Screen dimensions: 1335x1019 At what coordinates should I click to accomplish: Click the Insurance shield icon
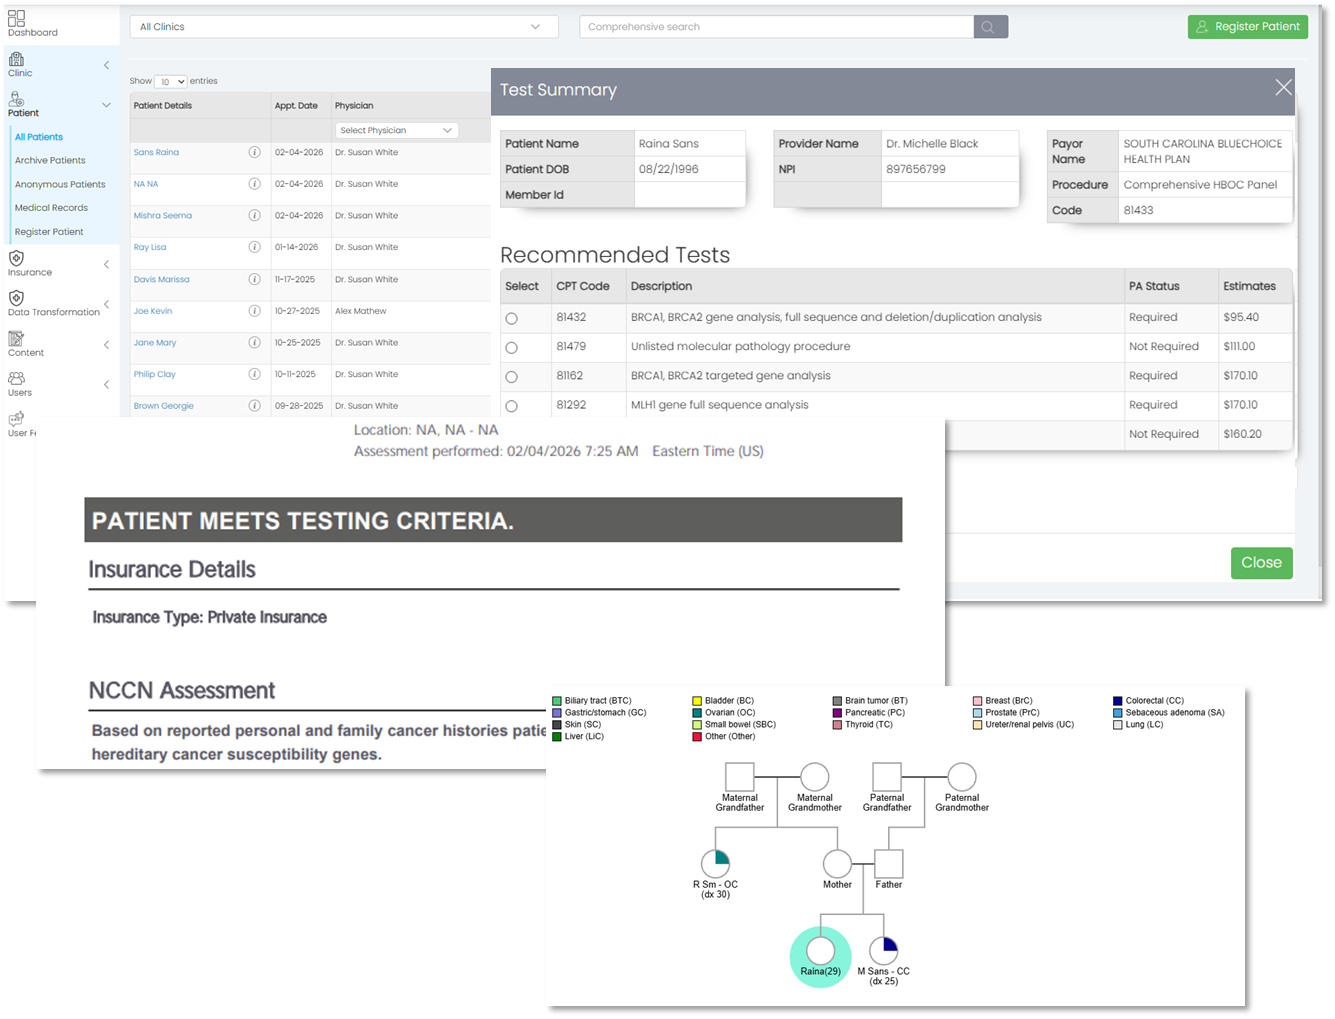[16, 258]
